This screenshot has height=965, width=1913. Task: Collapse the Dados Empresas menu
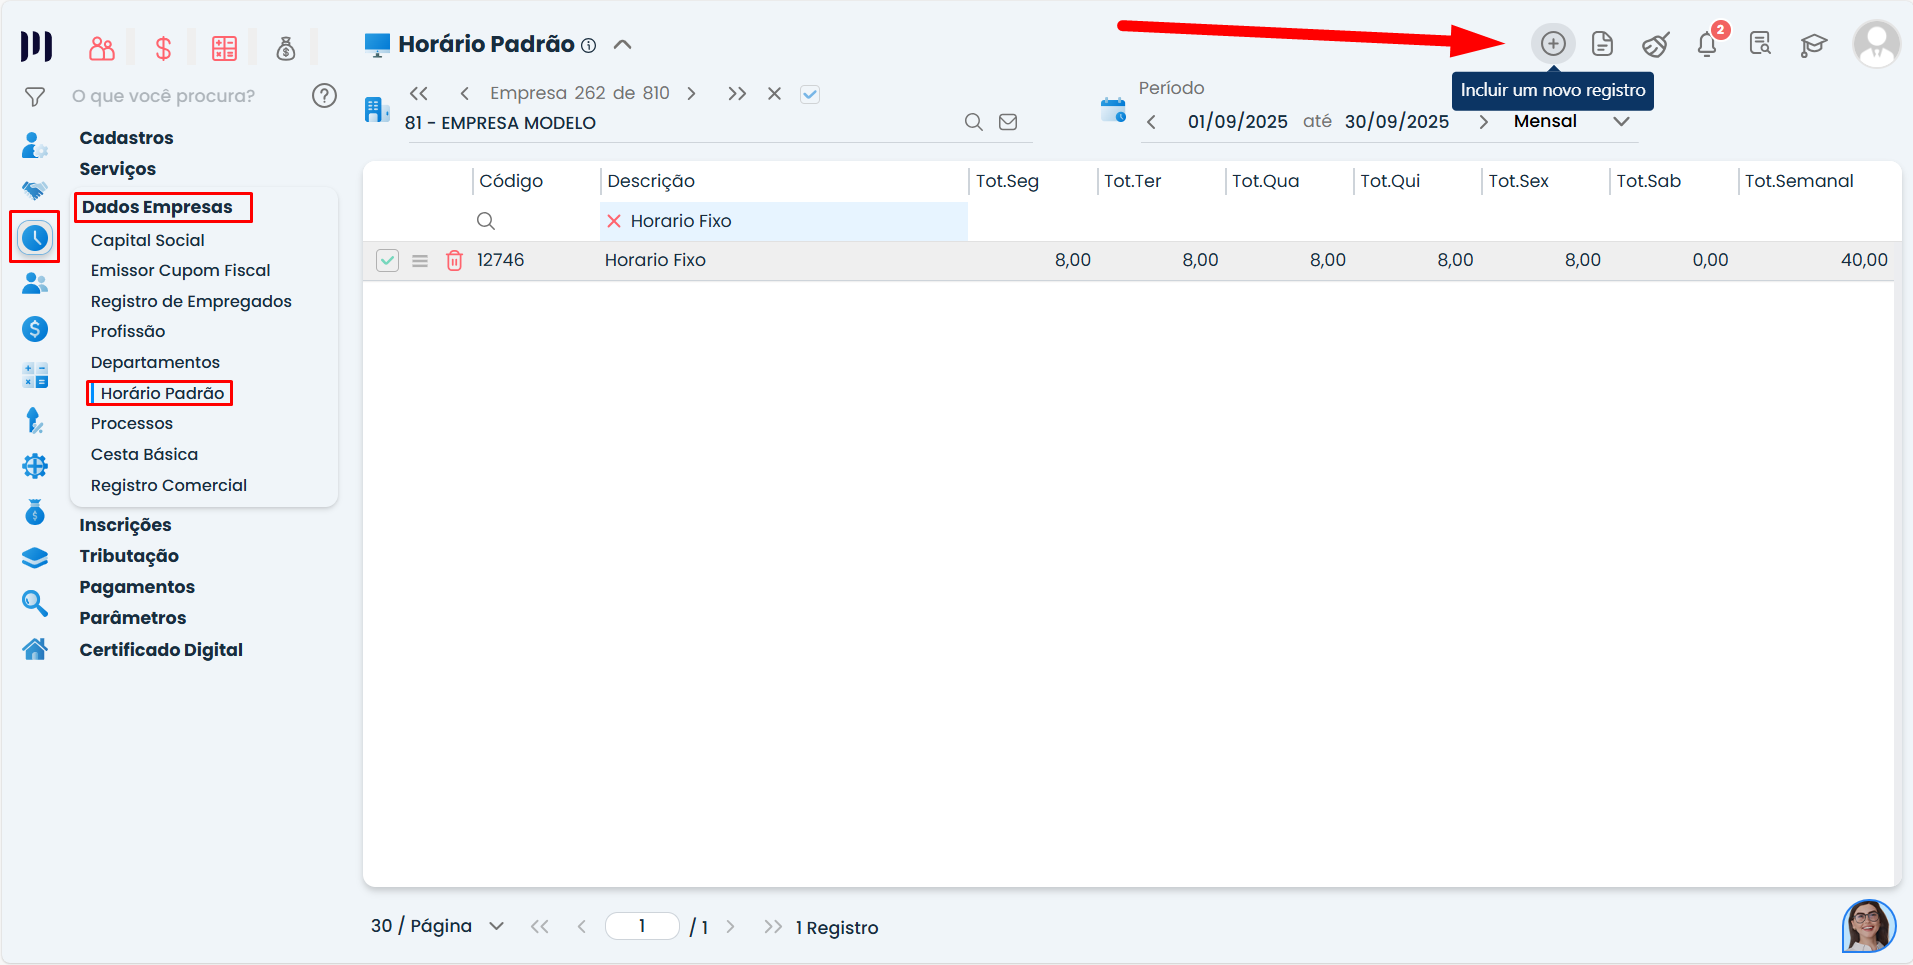click(157, 207)
